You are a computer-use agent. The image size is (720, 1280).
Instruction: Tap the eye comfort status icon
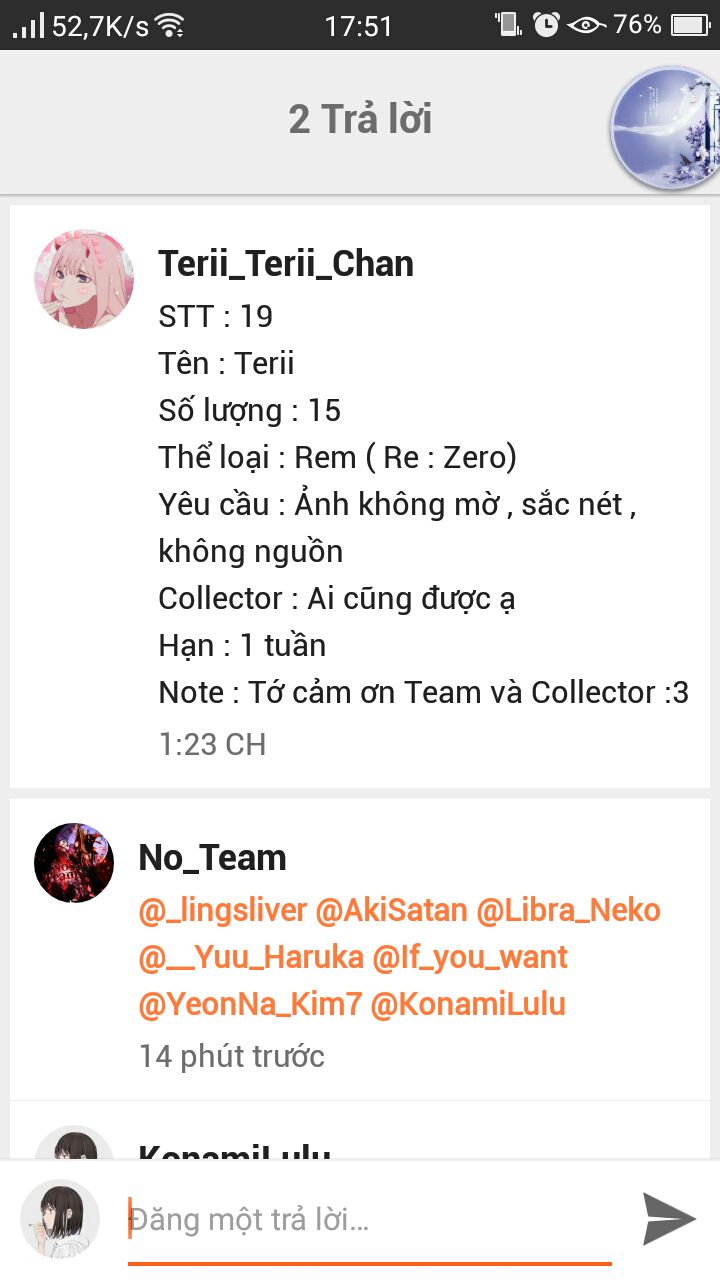click(586, 25)
